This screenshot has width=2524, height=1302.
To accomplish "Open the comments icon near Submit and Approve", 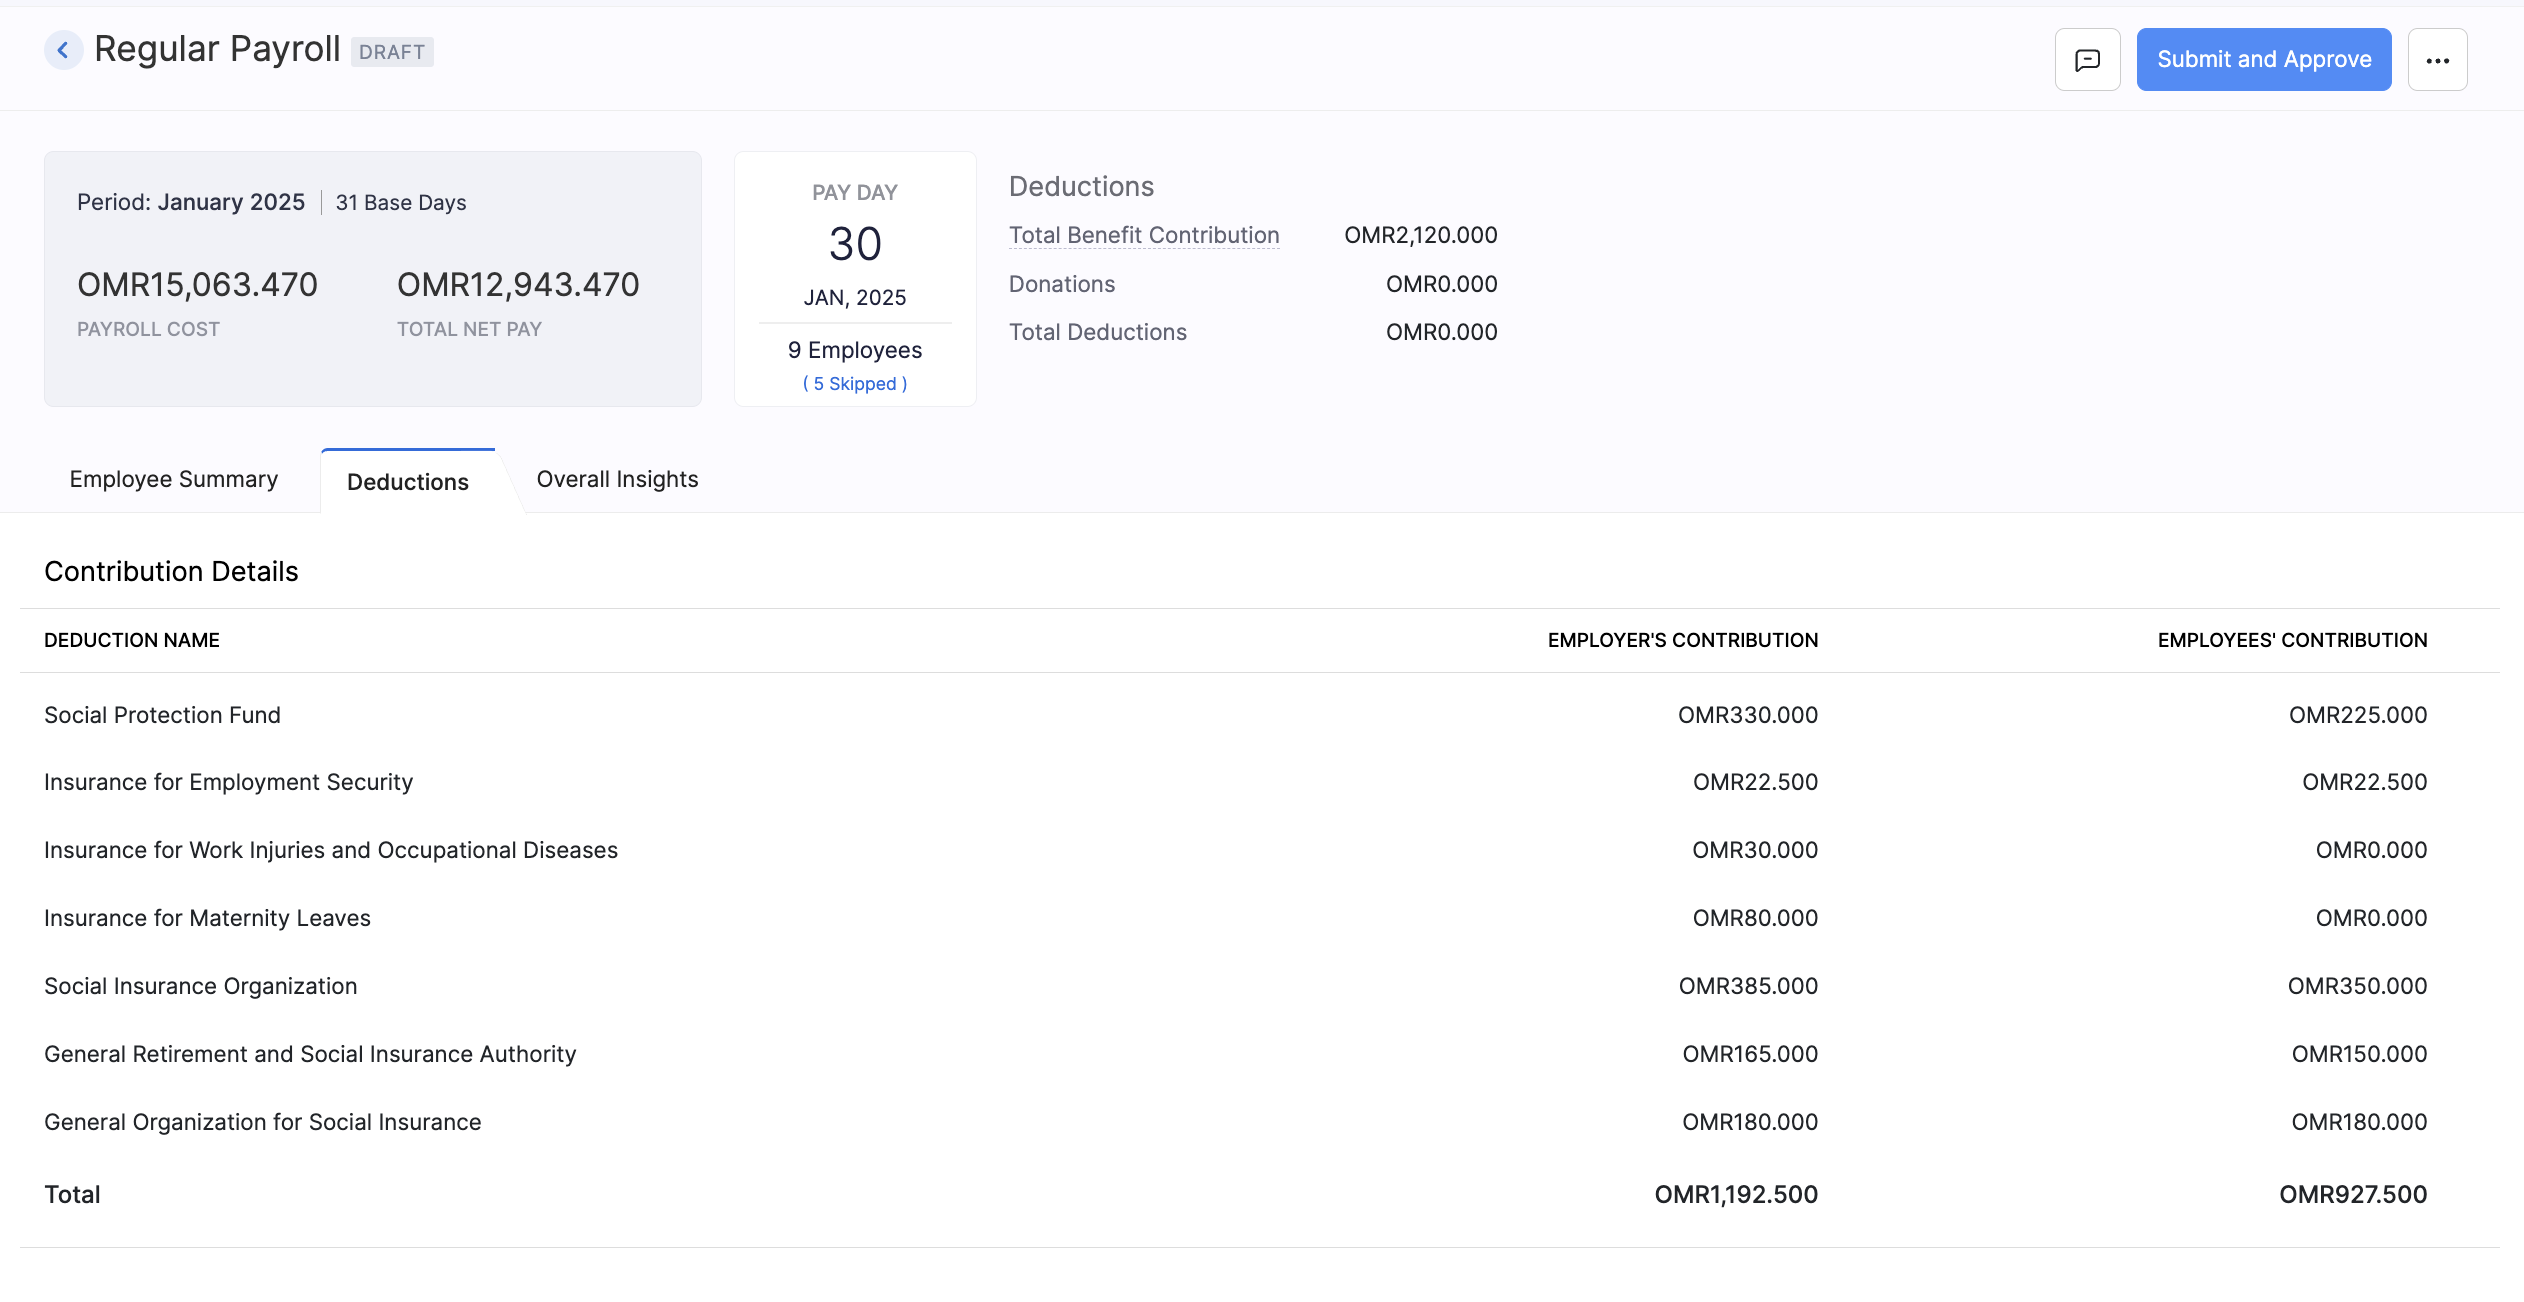I will point(2088,60).
